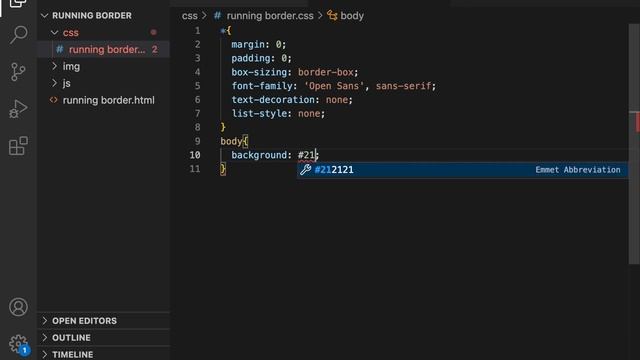Open the Search view in the activity bar

18,35
